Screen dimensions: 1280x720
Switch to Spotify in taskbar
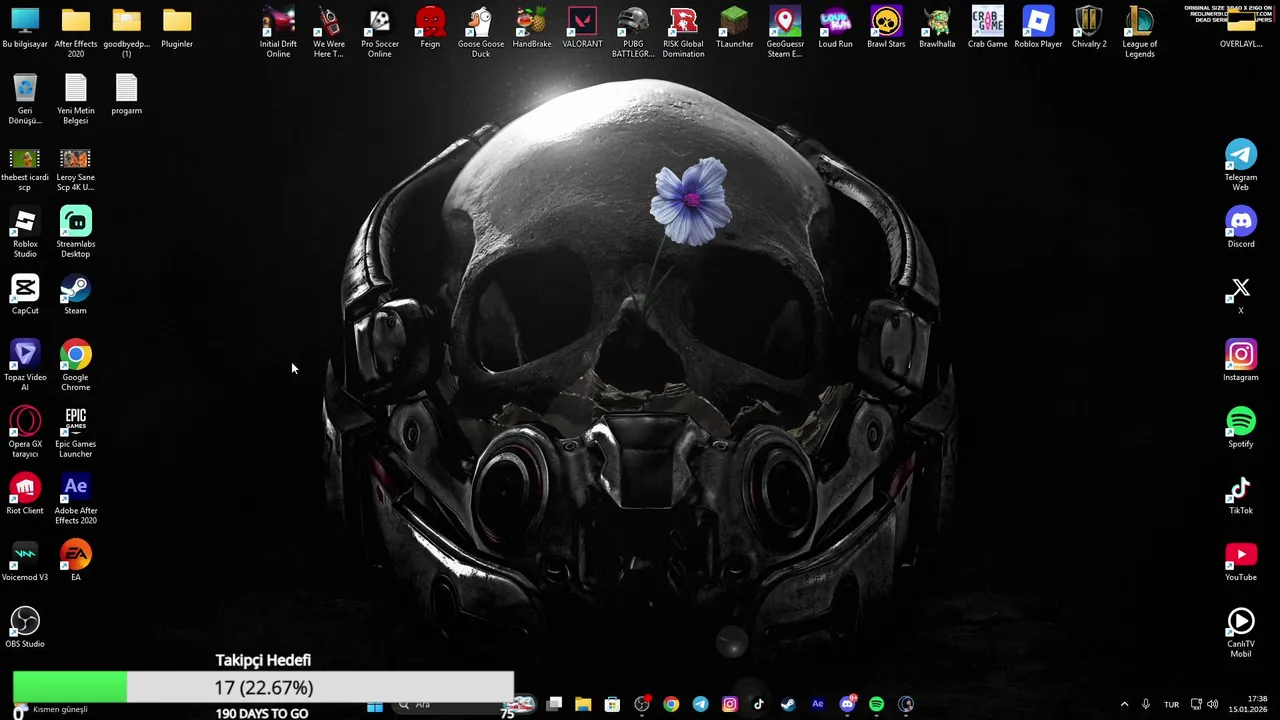tap(877, 705)
